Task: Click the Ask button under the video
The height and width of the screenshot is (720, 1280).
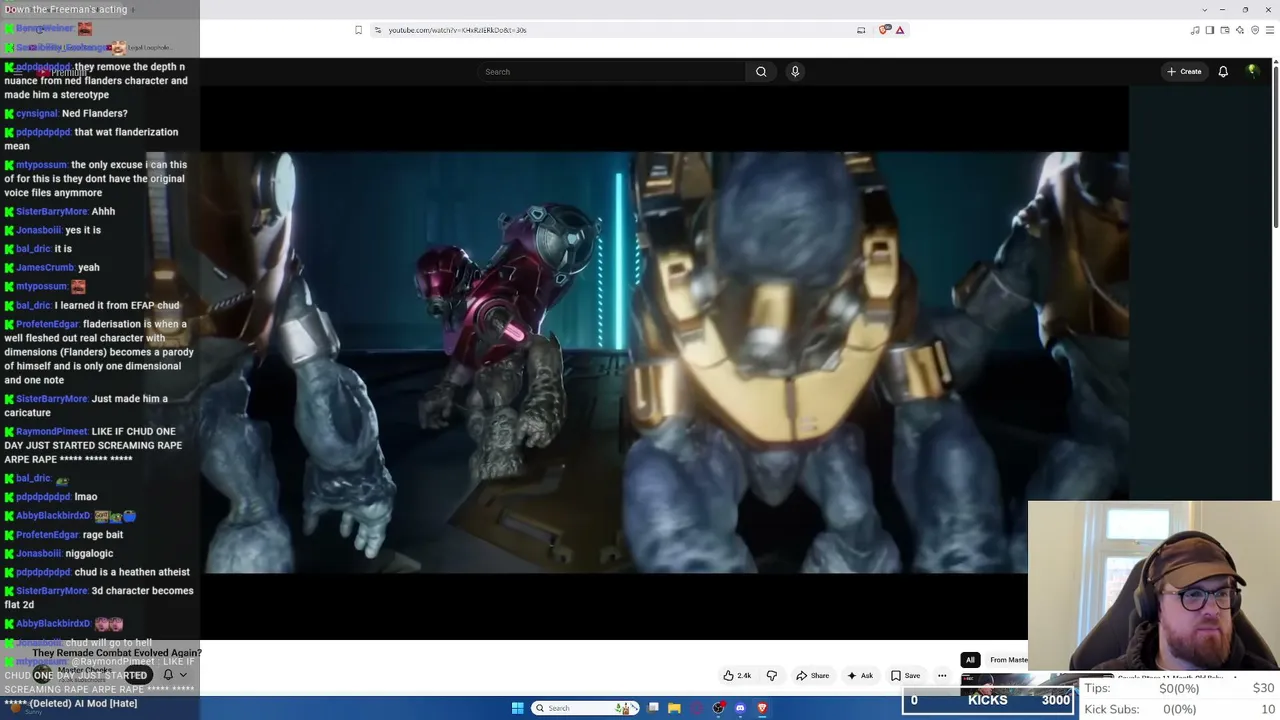Action: (860, 676)
